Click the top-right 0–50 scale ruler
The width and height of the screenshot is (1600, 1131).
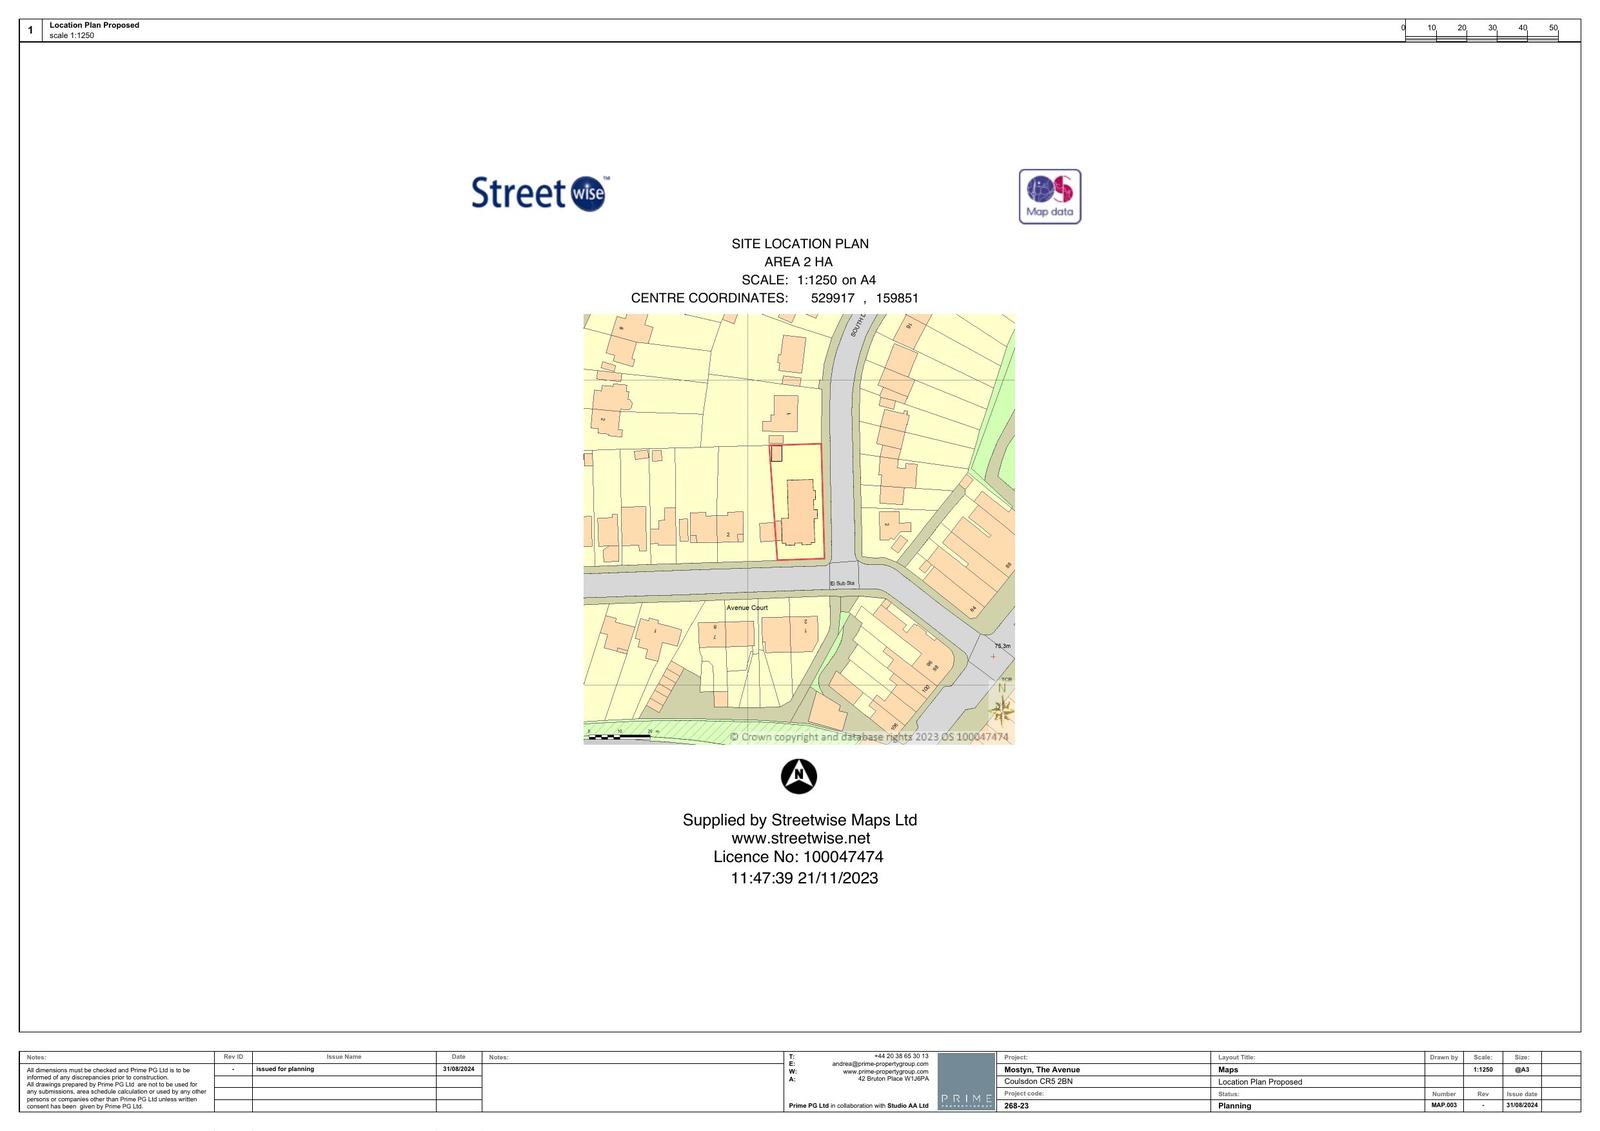(x=1480, y=31)
